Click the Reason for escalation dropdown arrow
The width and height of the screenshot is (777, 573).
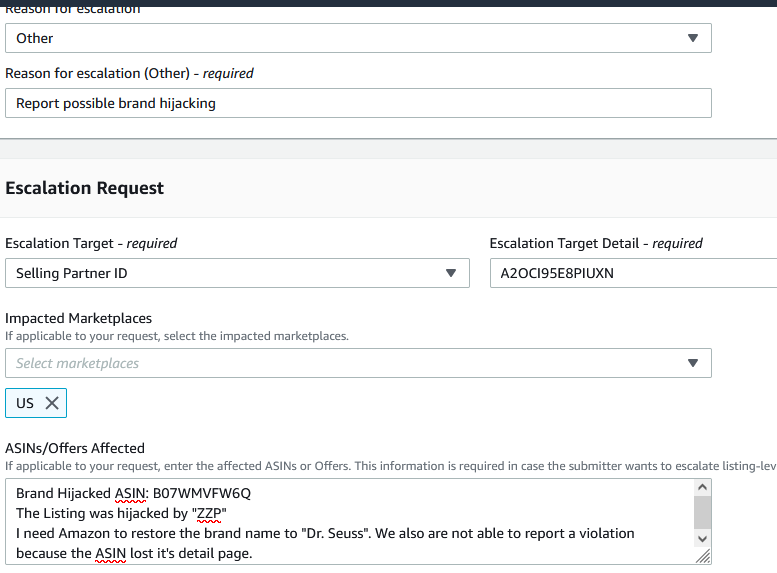click(692, 38)
